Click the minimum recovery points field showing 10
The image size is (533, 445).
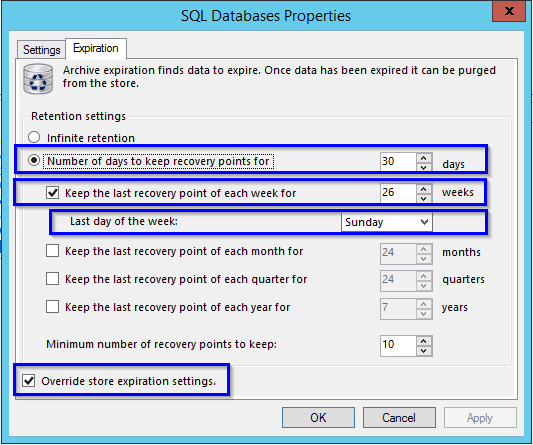(398, 345)
